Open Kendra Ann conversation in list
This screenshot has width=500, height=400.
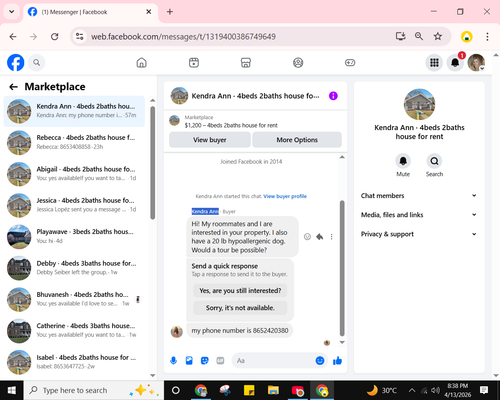(x=74, y=111)
